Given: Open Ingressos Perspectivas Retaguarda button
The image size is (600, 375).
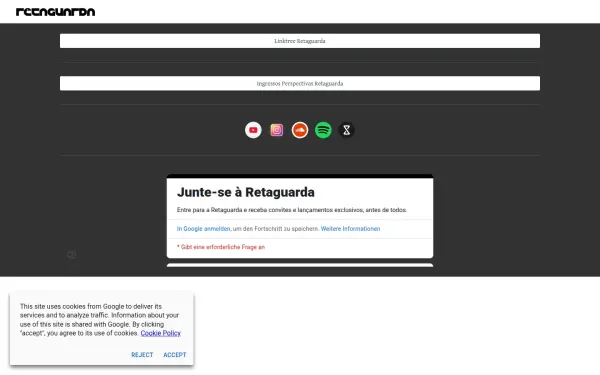Looking at the screenshot, I should pyautogui.click(x=300, y=83).
